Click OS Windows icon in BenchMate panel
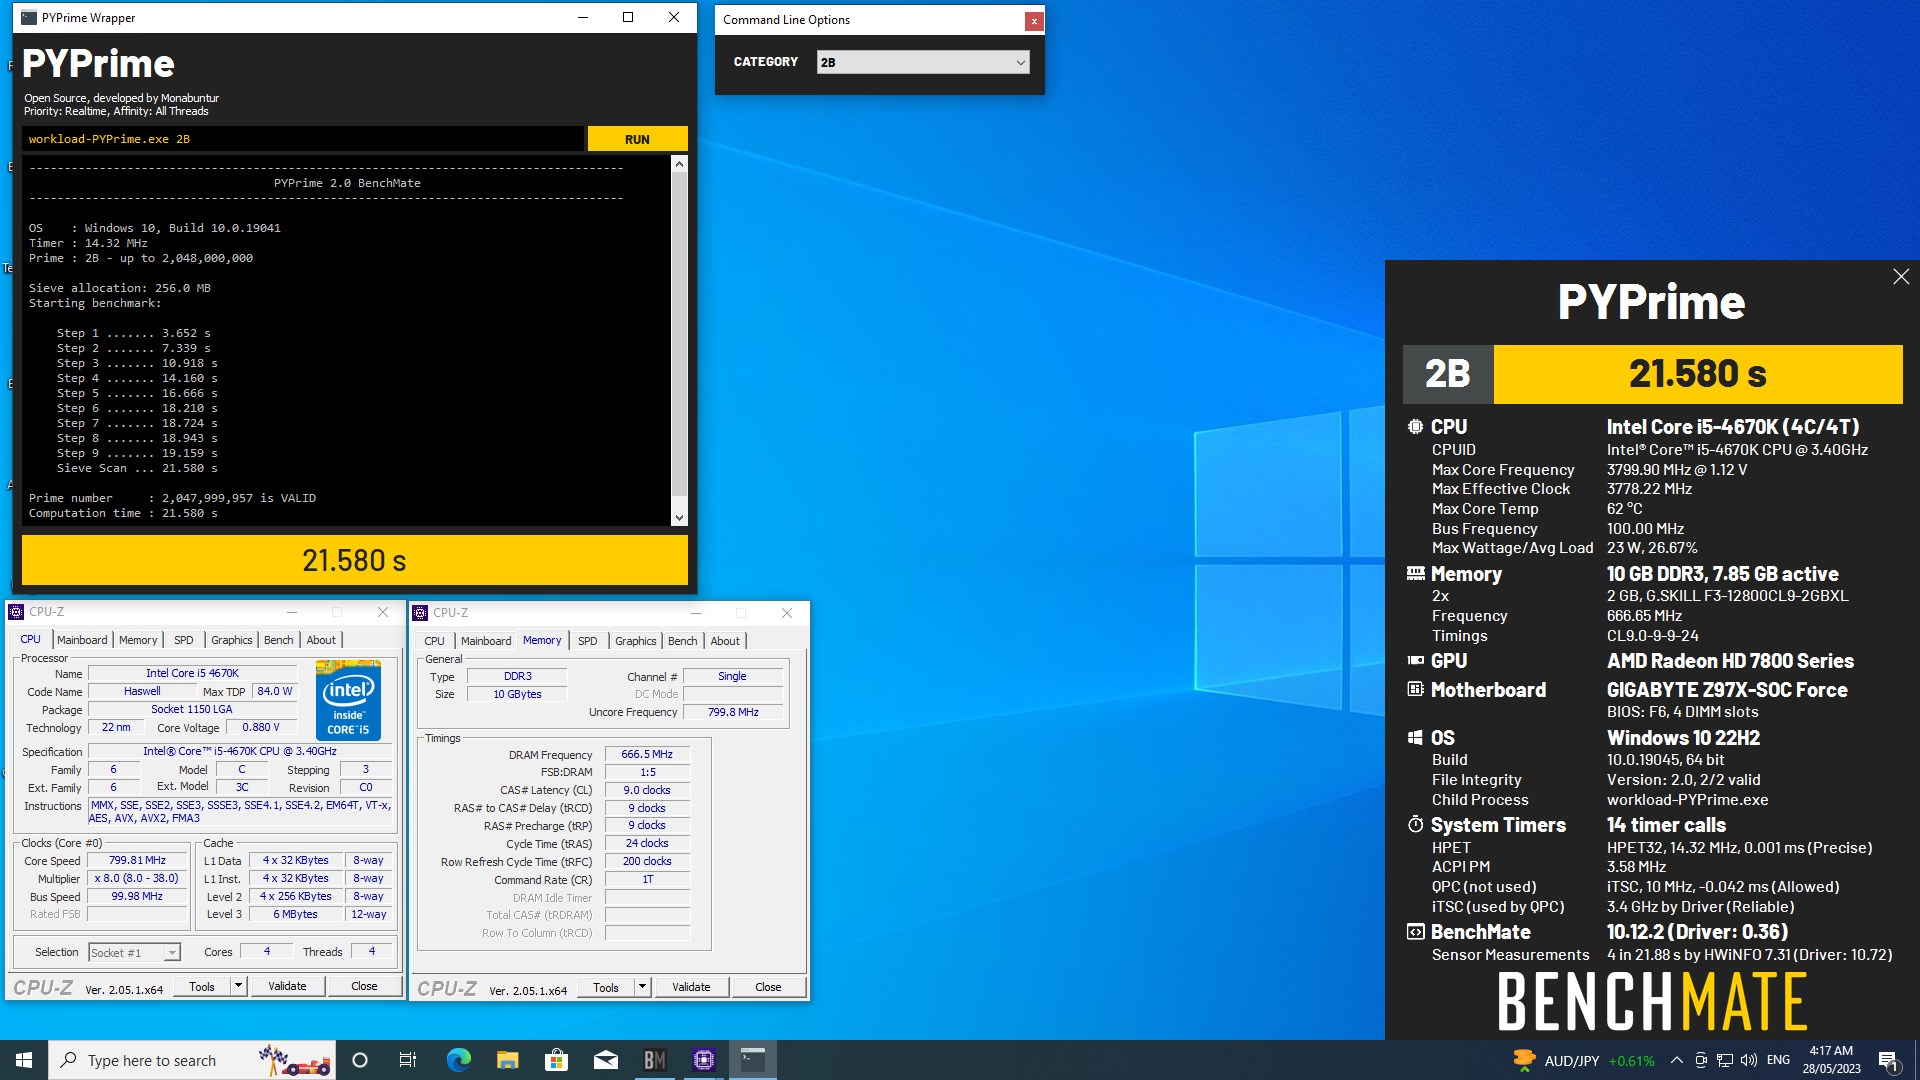The height and width of the screenshot is (1080, 1920). tap(1415, 738)
